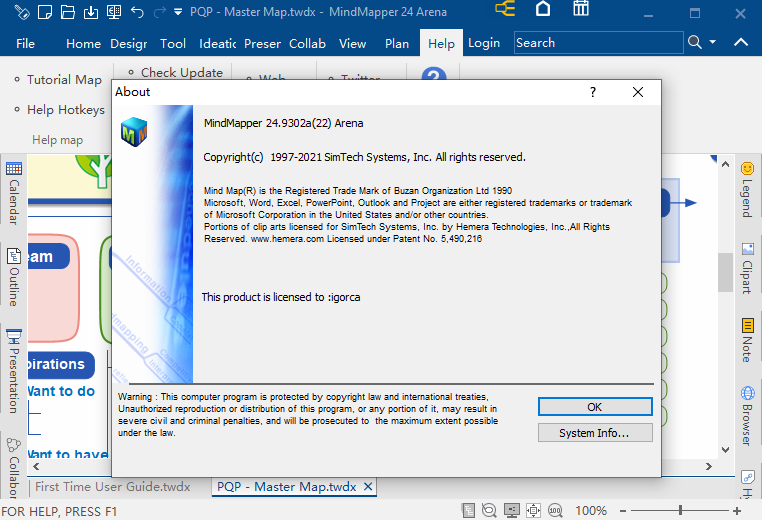Click inside the Search field

(599, 43)
